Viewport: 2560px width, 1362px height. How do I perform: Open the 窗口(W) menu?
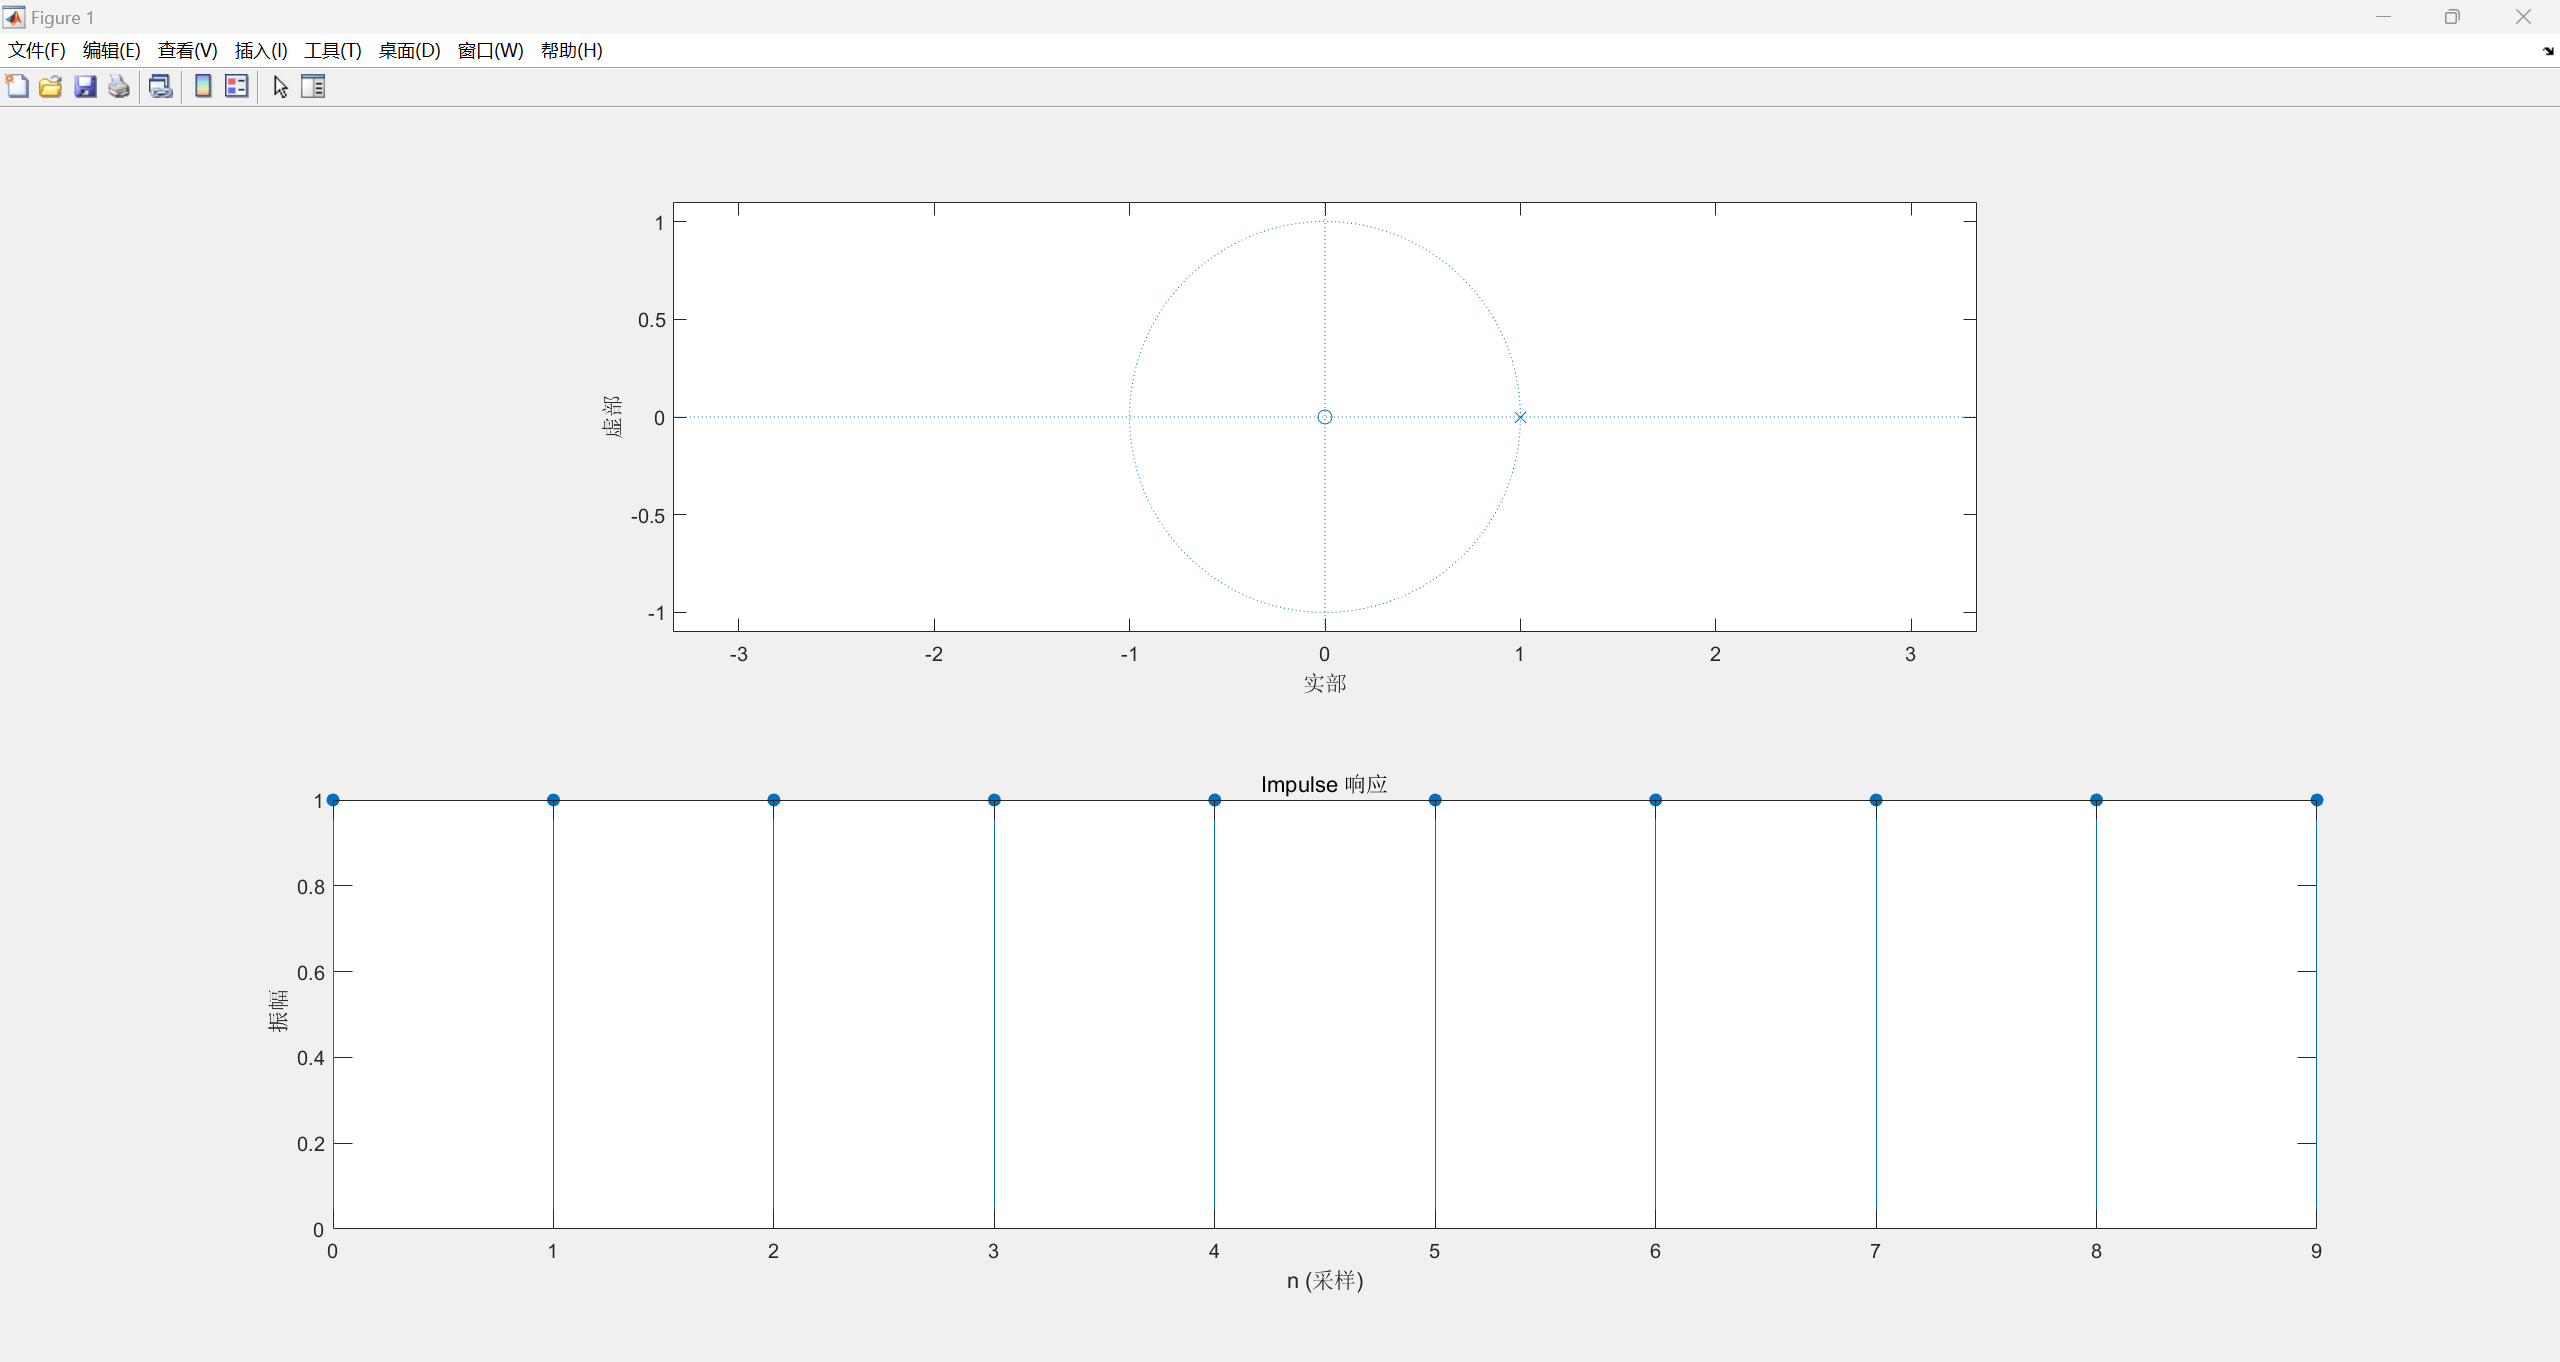pos(490,51)
